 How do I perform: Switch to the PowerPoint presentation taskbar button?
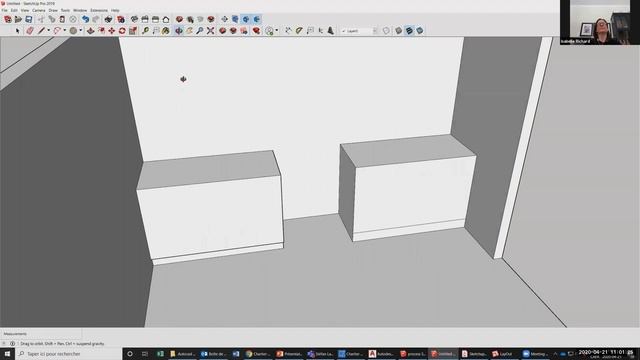(289, 354)
